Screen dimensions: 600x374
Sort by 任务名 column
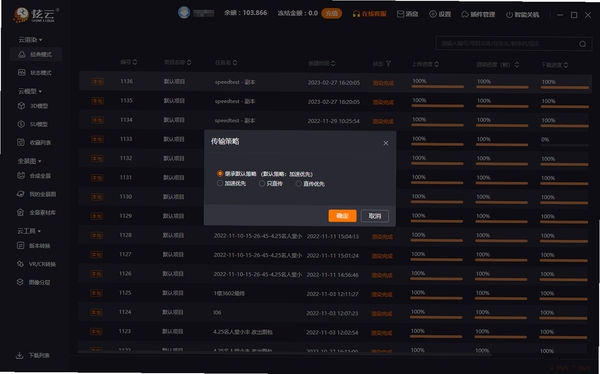(x=235, y=62)
